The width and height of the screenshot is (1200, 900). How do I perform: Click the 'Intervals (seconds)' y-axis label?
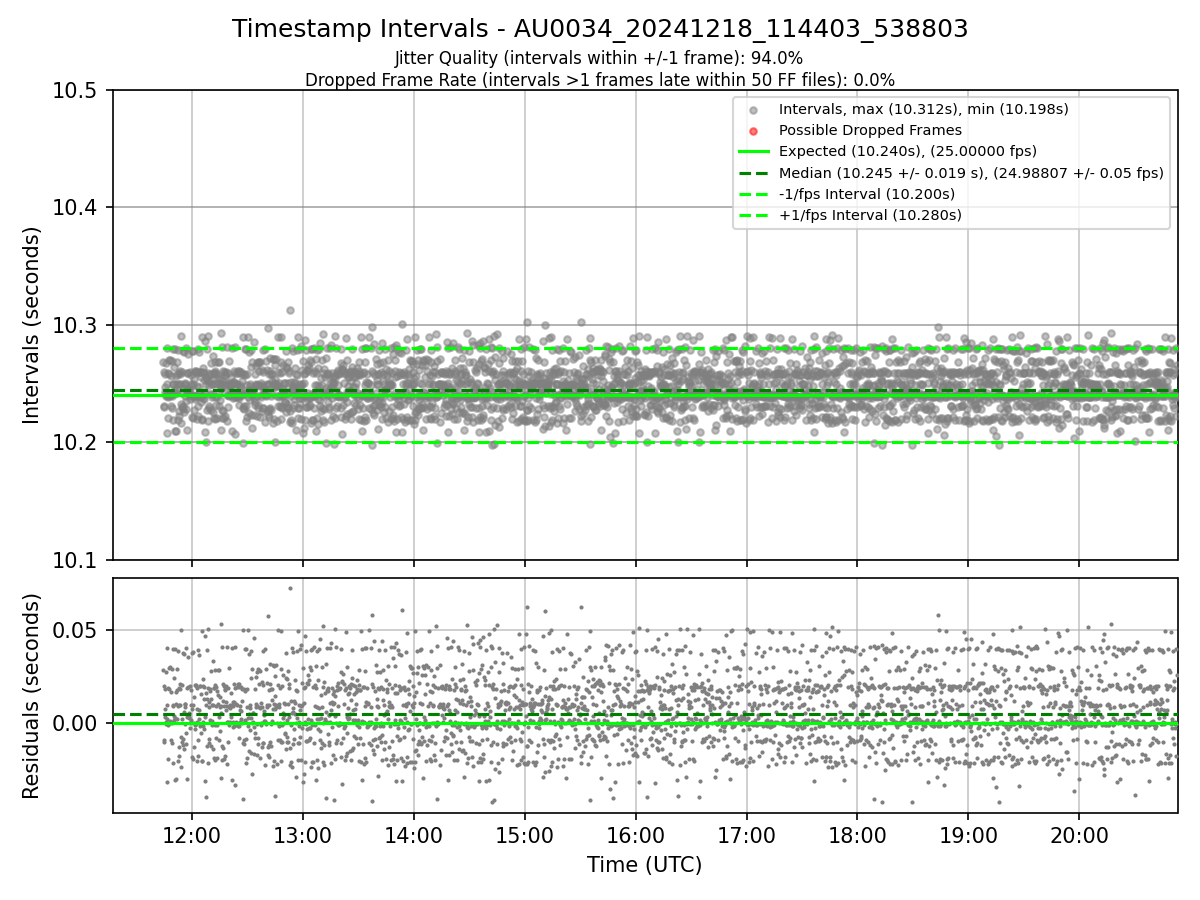[x=32, y=325]
